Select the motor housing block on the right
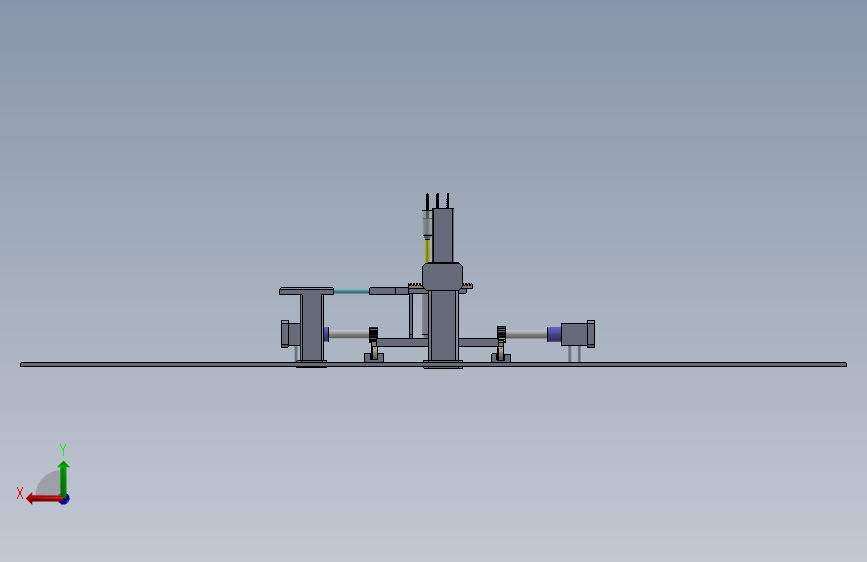 click(578, 334)
